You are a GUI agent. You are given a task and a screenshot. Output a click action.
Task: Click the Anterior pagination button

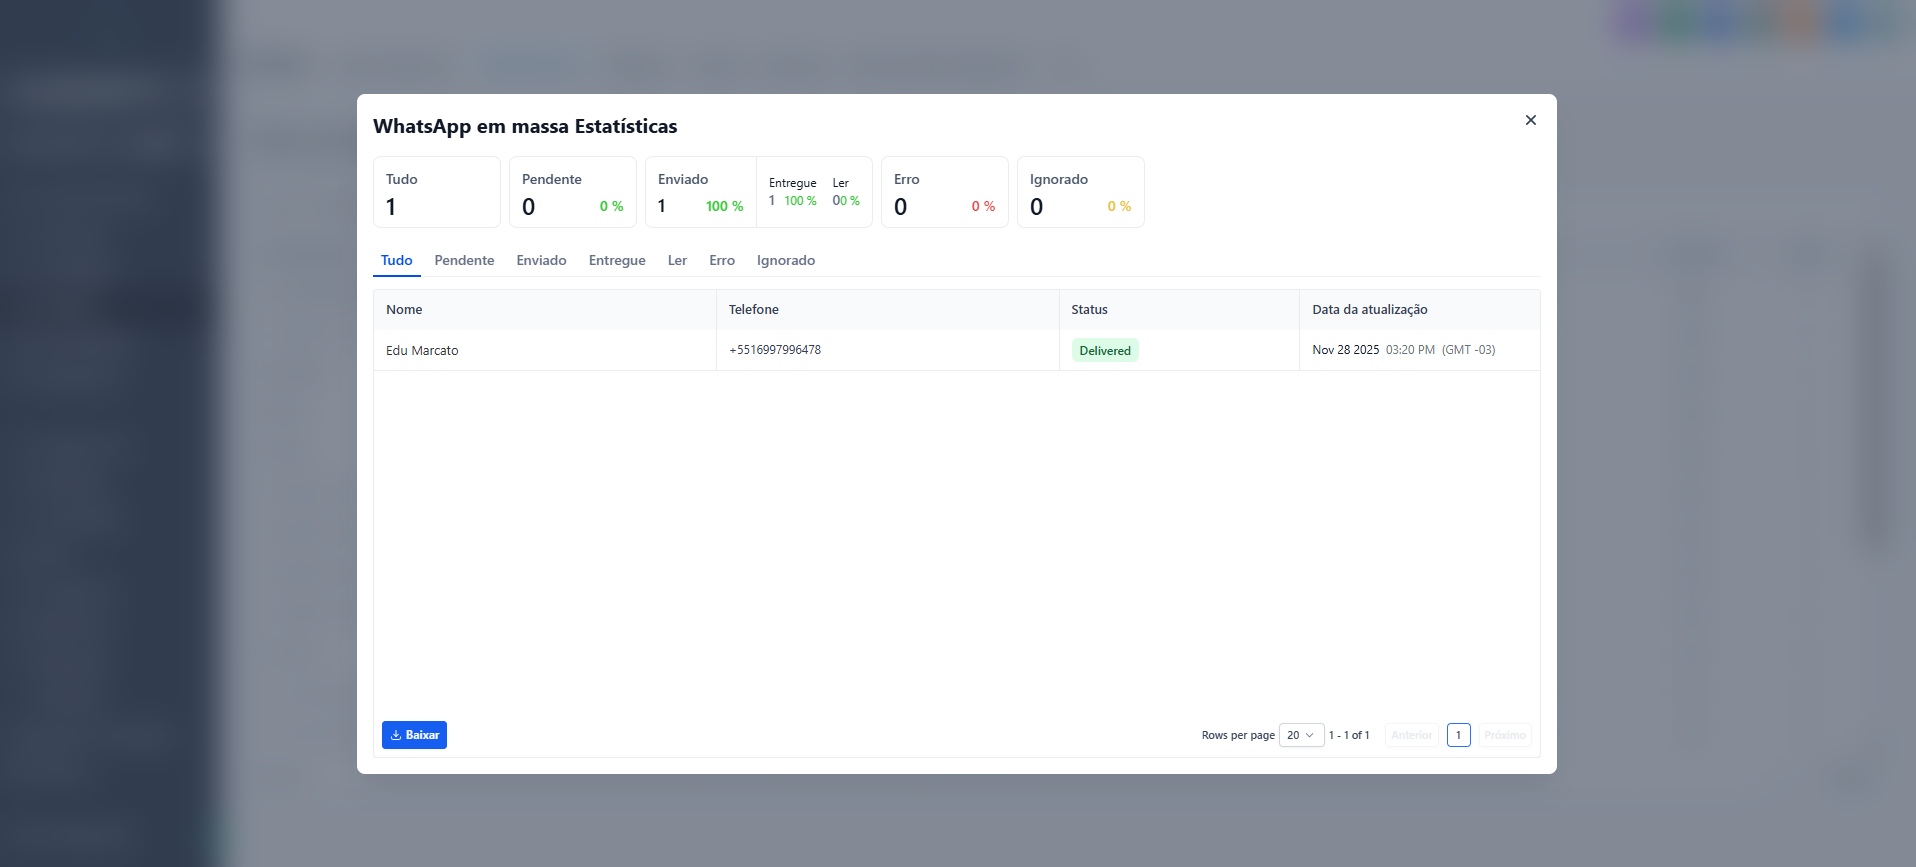pos(1411,735)
